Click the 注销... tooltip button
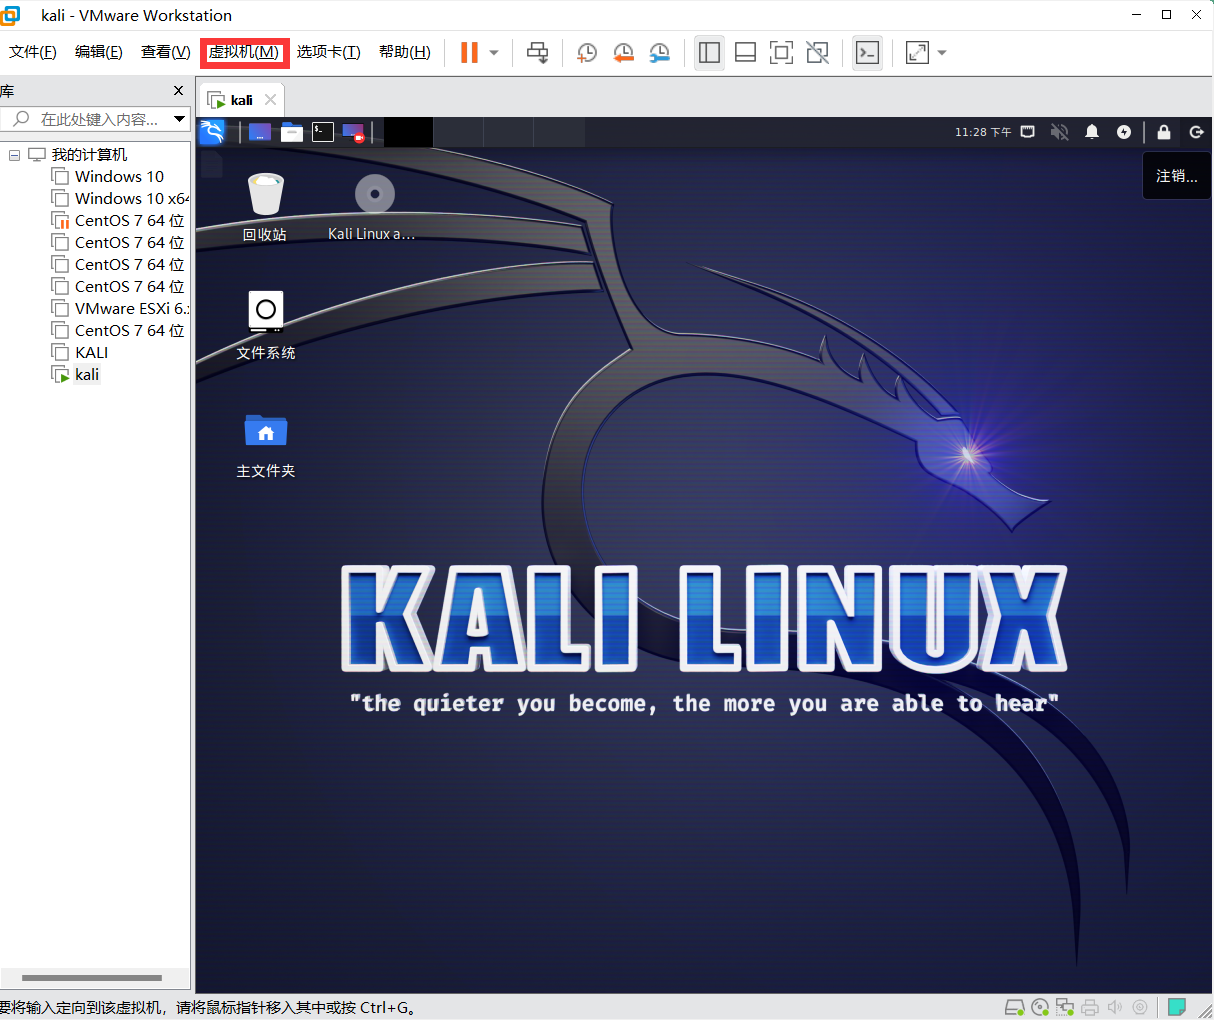The image size is (1214, 1020). [x=1177, y=176]
